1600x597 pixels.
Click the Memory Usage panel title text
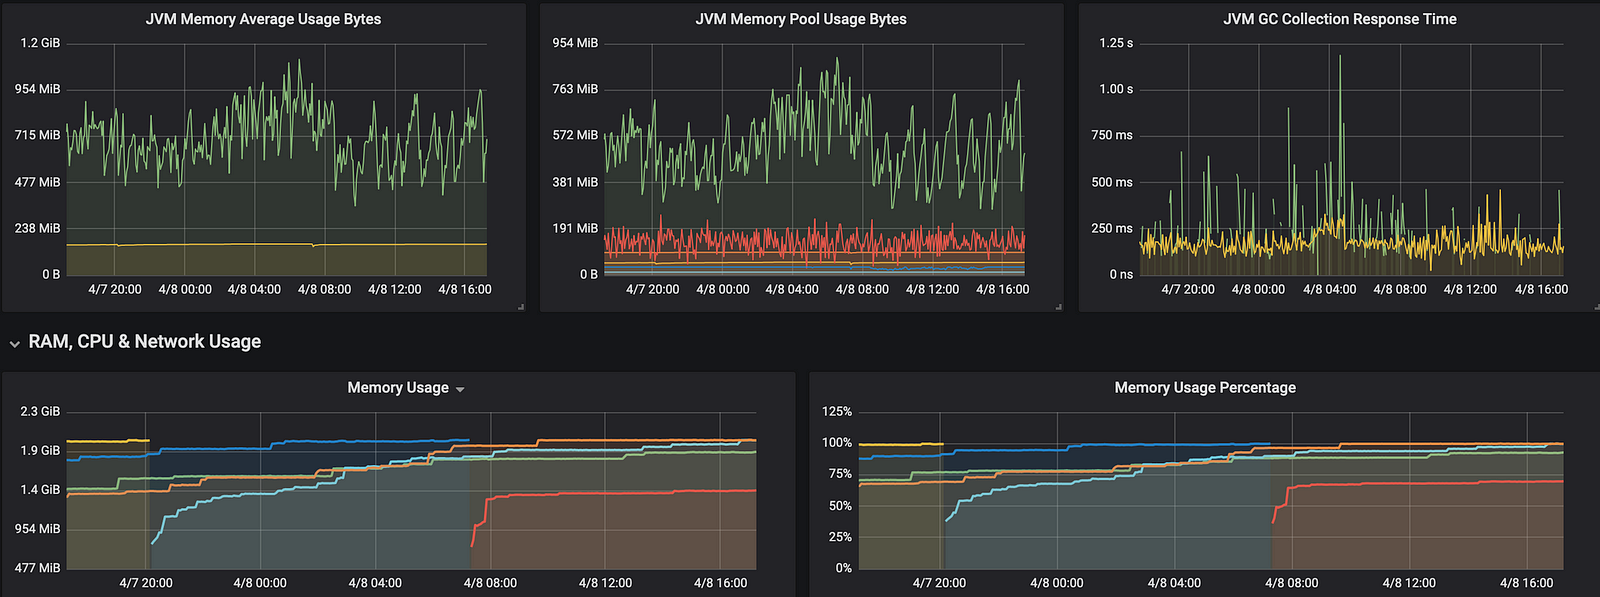[397, 388]
